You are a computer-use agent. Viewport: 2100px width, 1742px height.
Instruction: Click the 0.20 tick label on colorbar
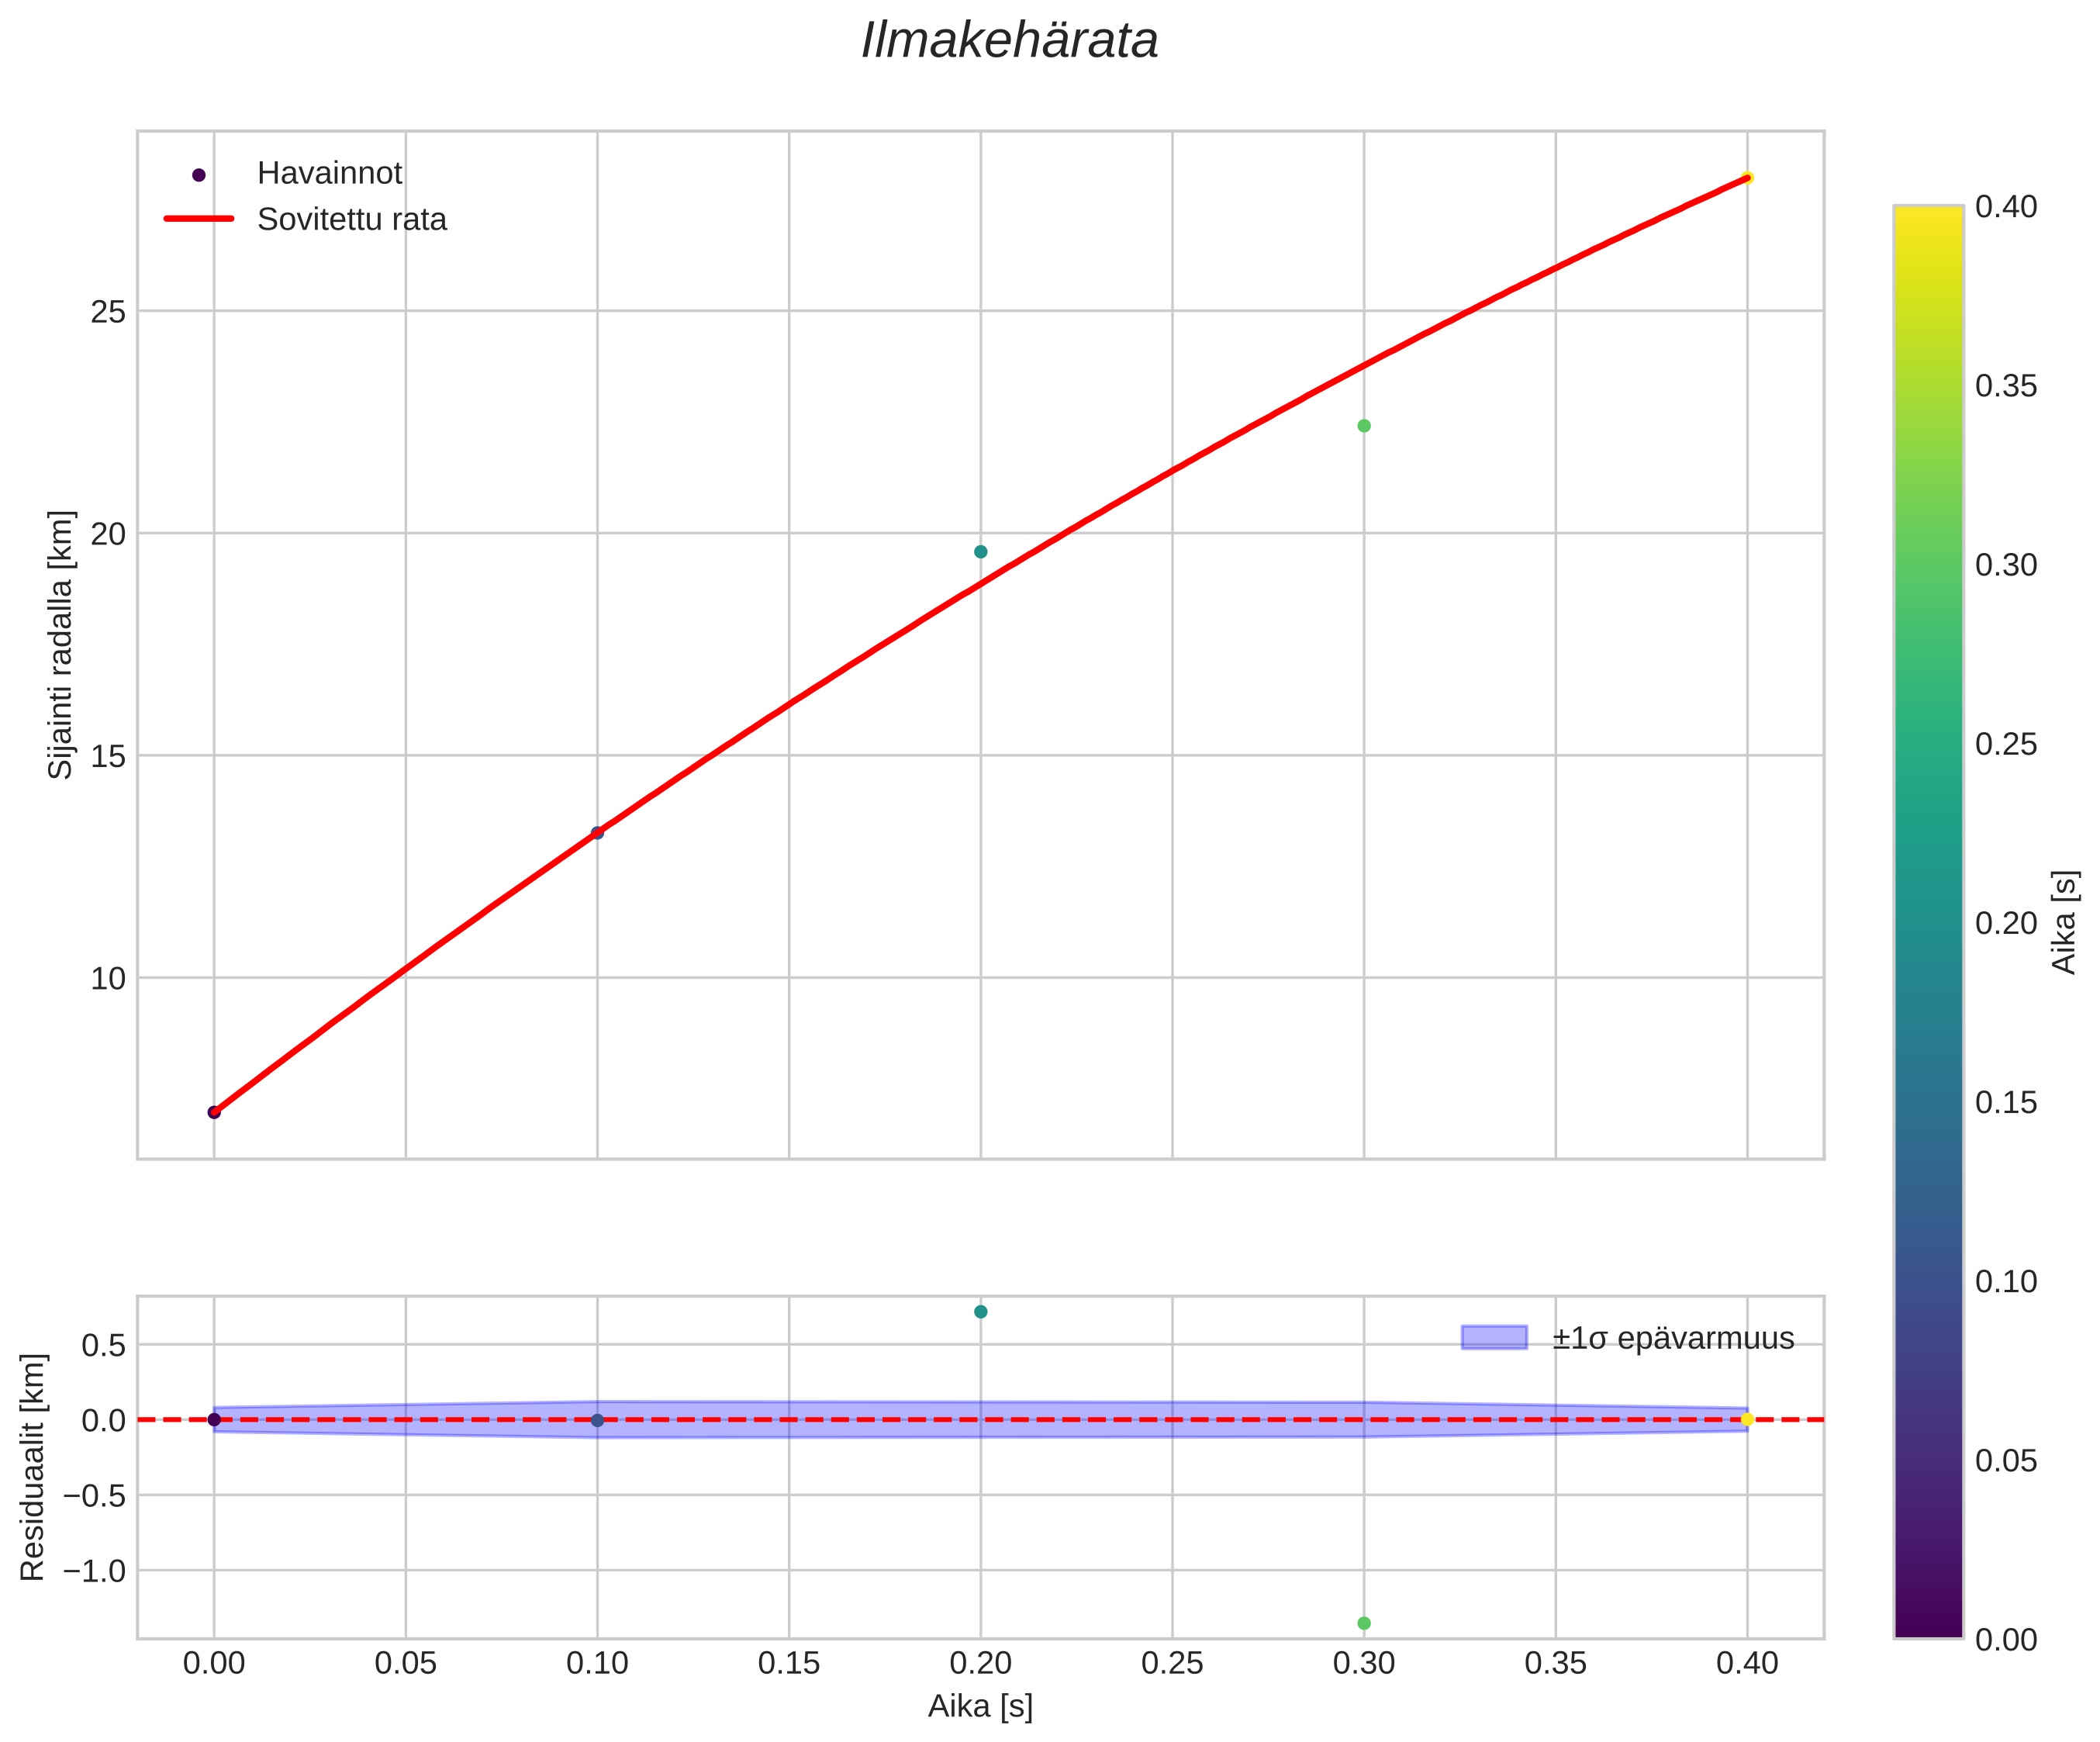[x=2006, y=923]
